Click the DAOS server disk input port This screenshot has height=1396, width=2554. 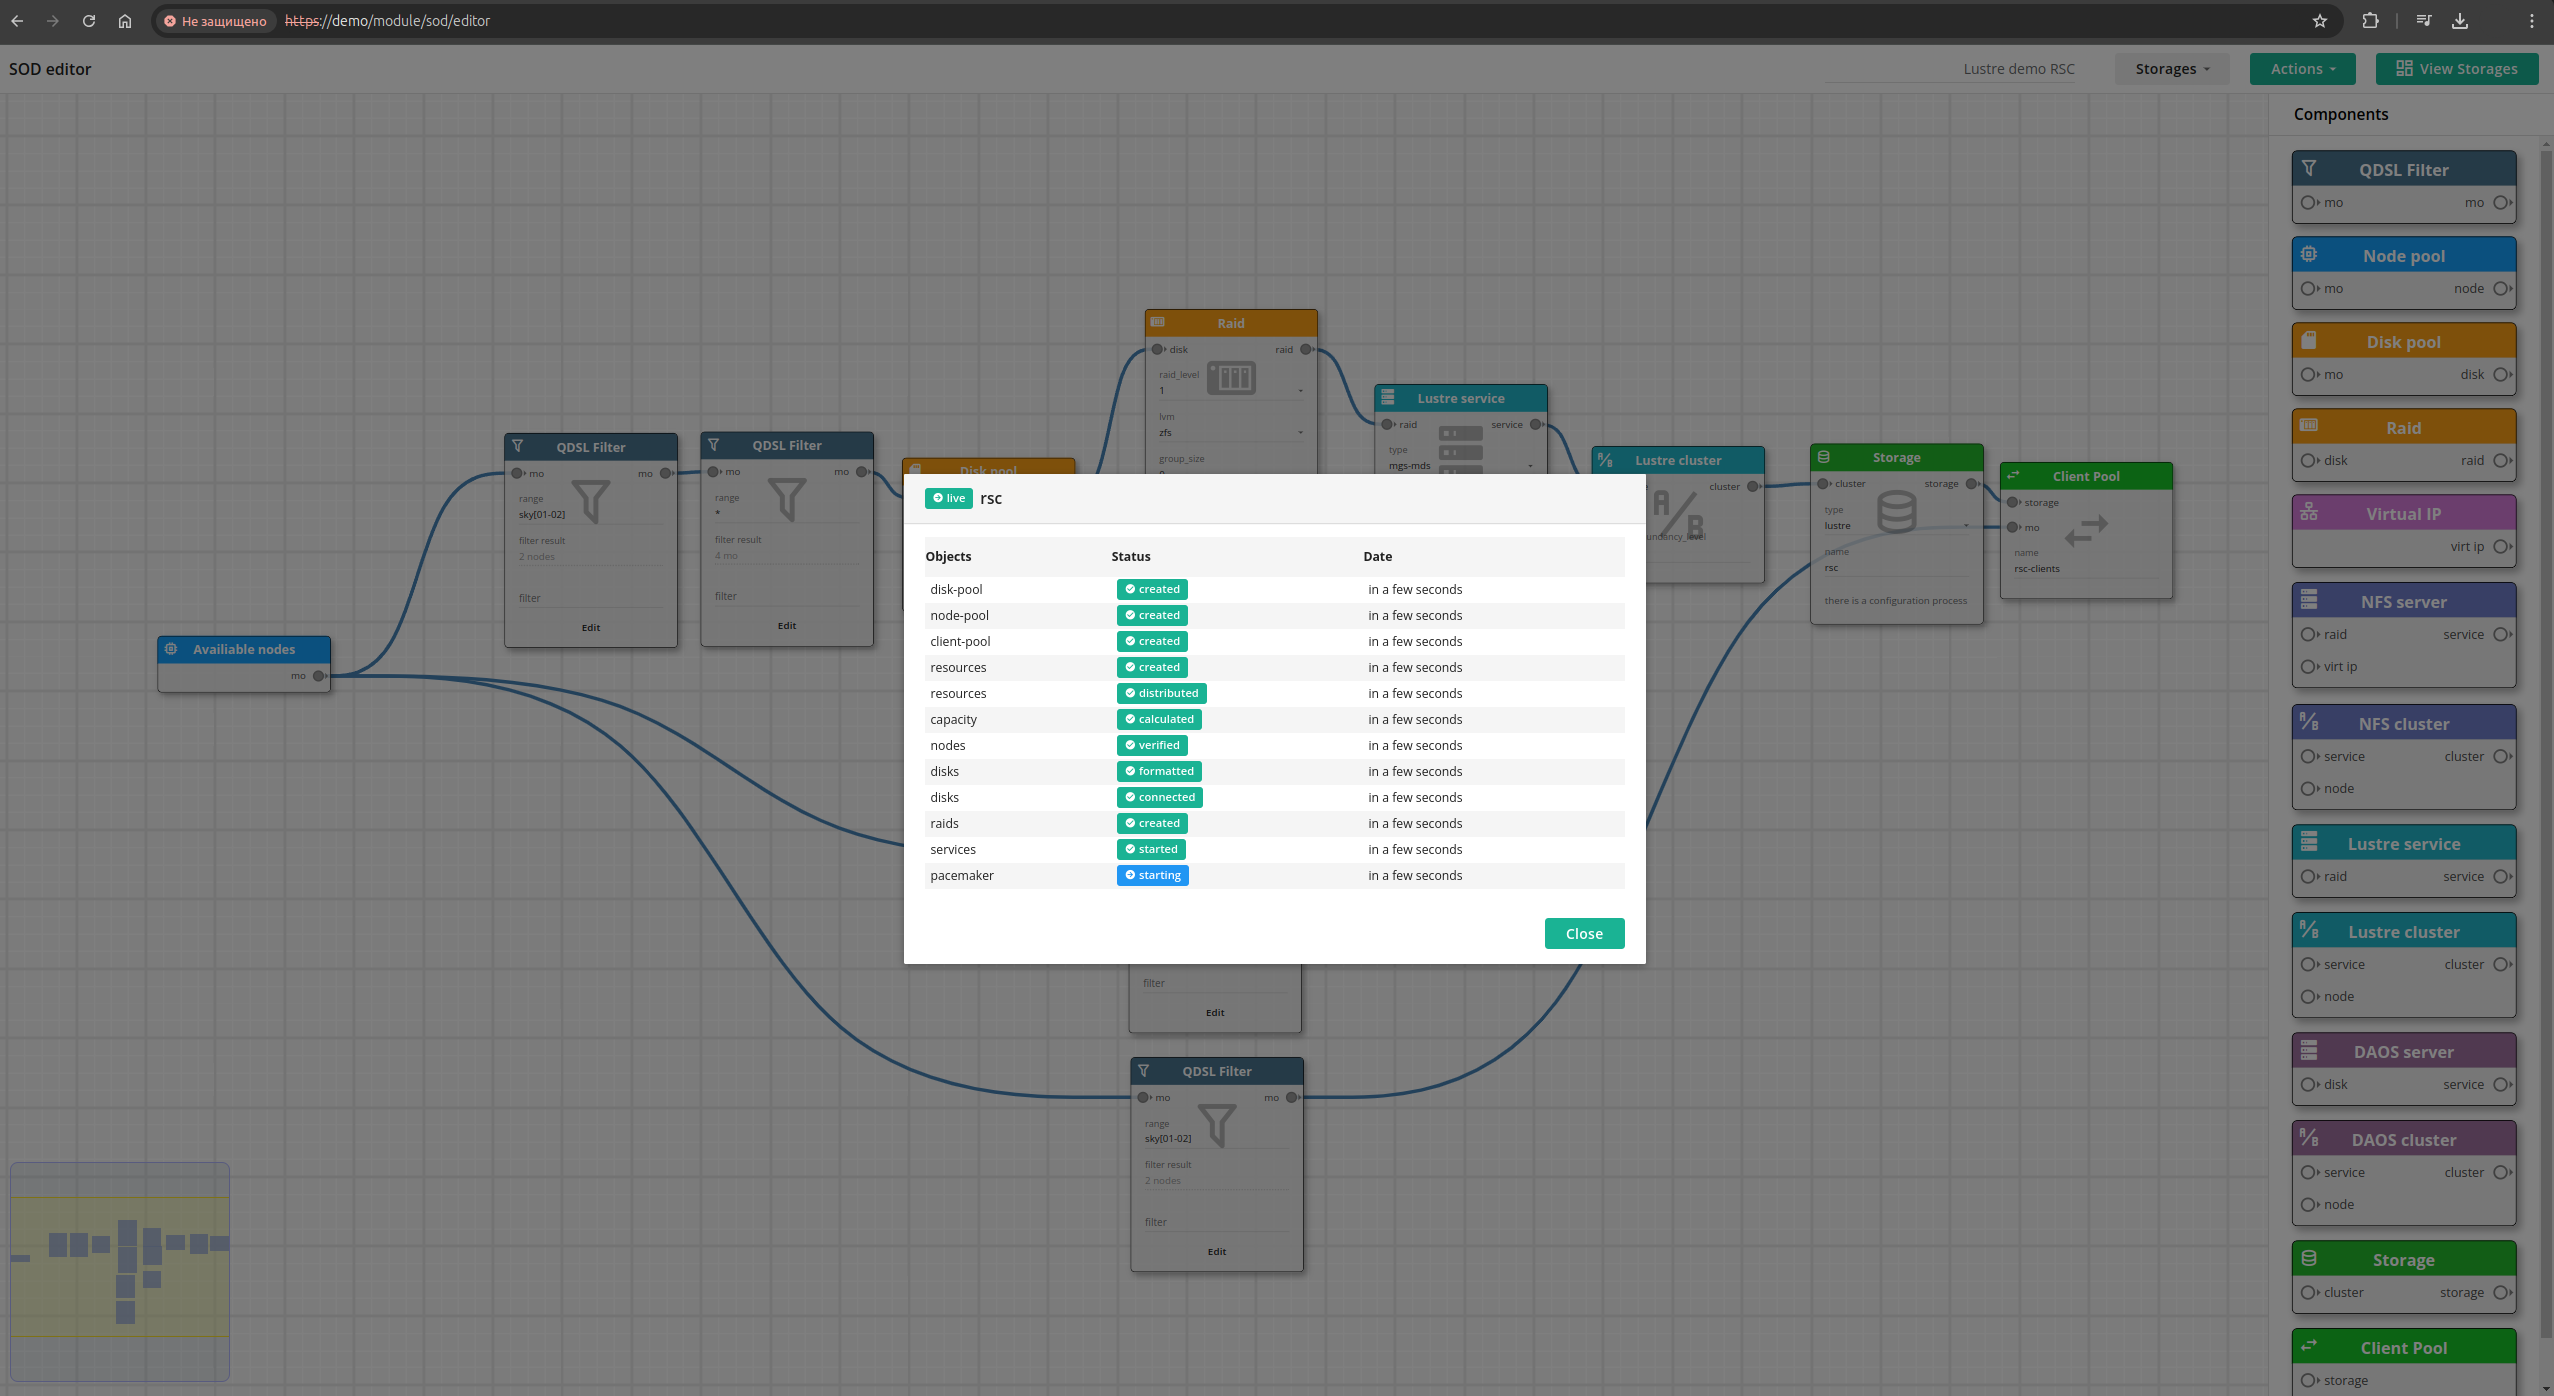(2308, 1085)
